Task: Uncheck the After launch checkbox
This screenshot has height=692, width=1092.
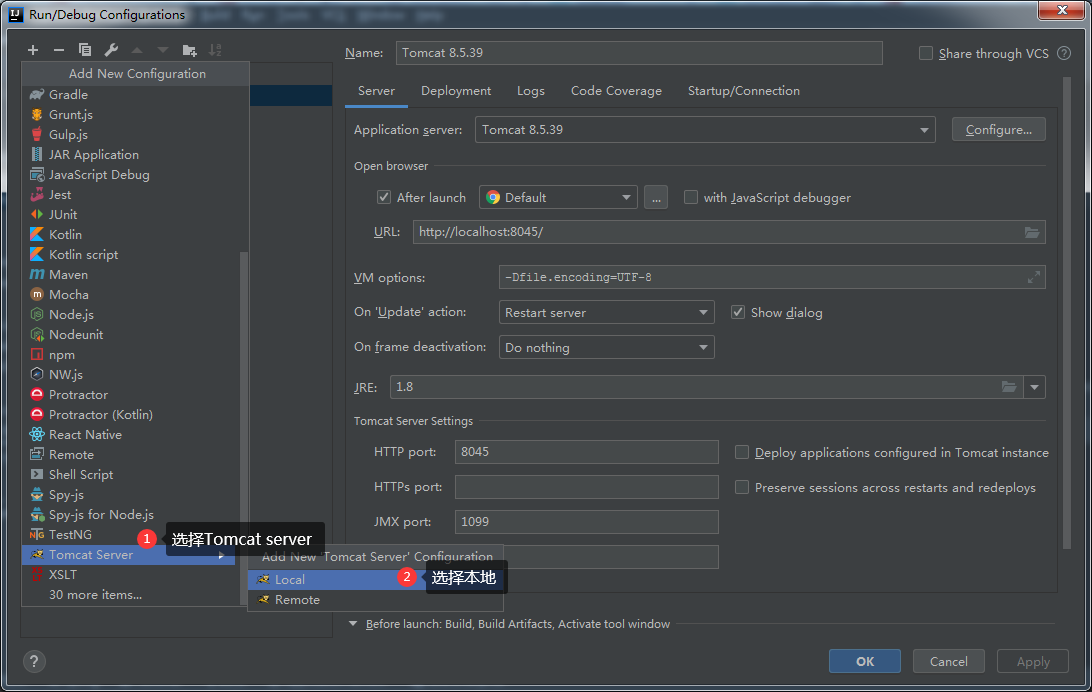Action: click(x=384, y=197)
